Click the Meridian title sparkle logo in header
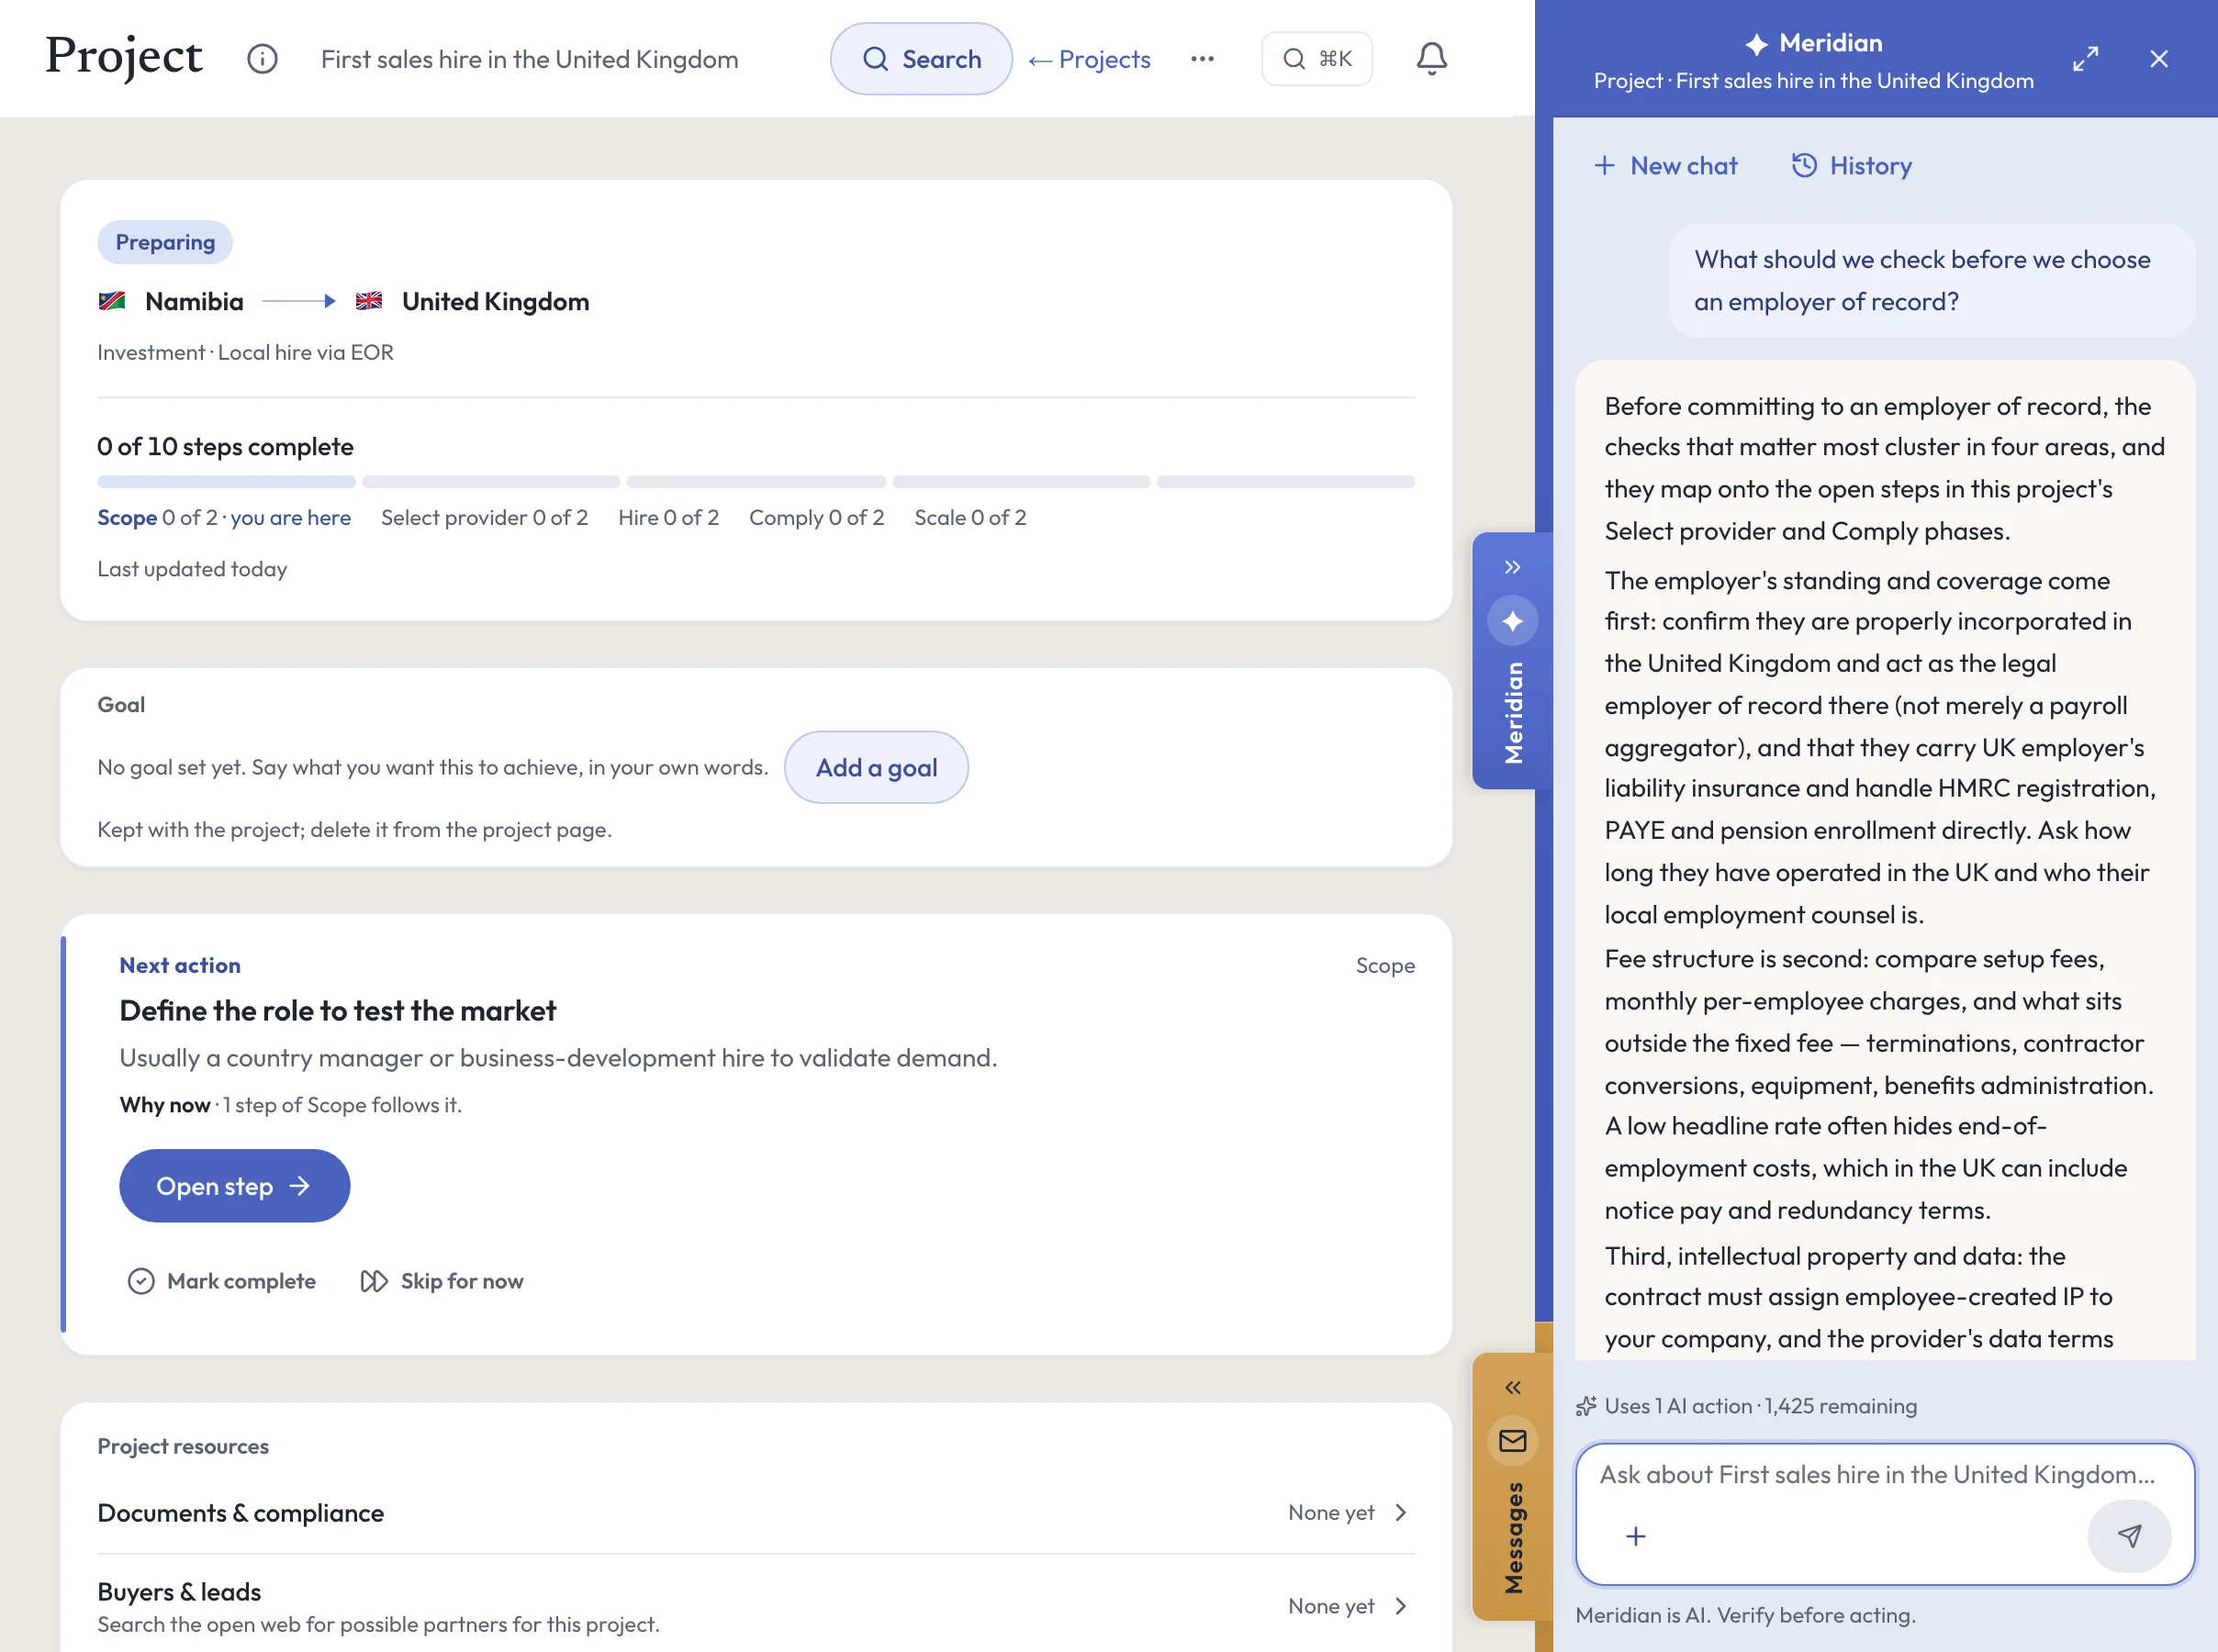The width and height of the screenshot is (2218, 1652). [x=1756, y=43]
